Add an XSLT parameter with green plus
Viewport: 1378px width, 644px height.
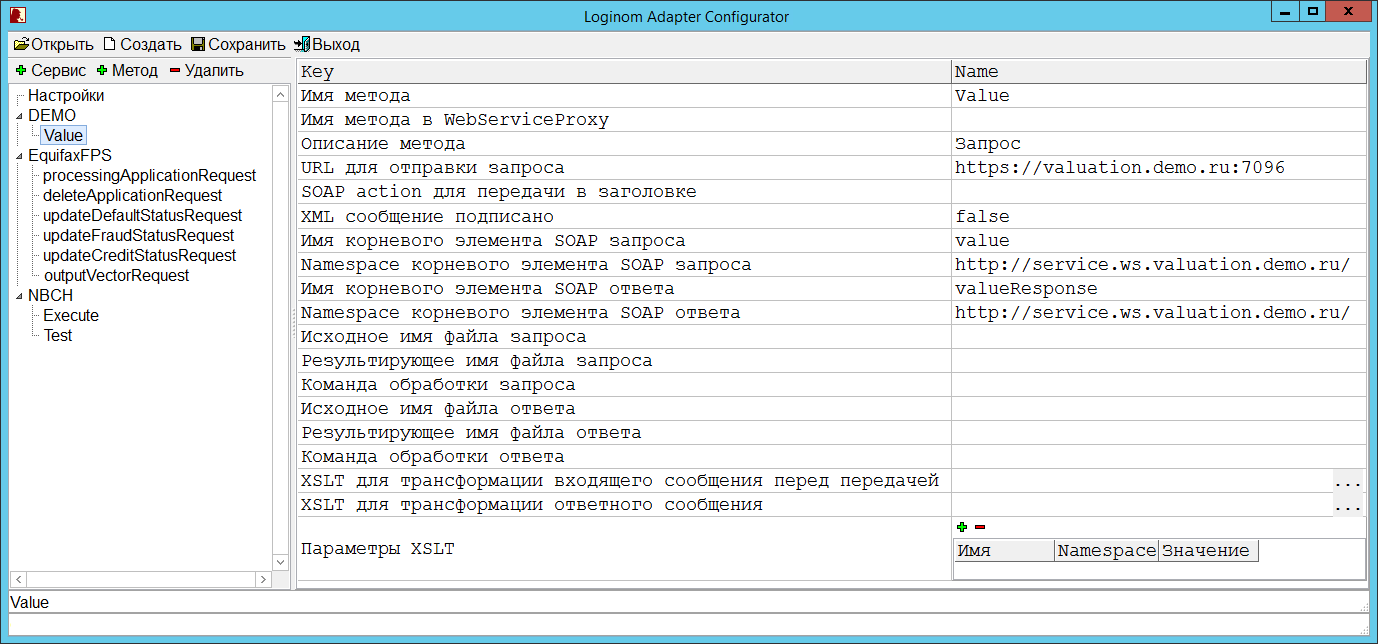point(962,527)
